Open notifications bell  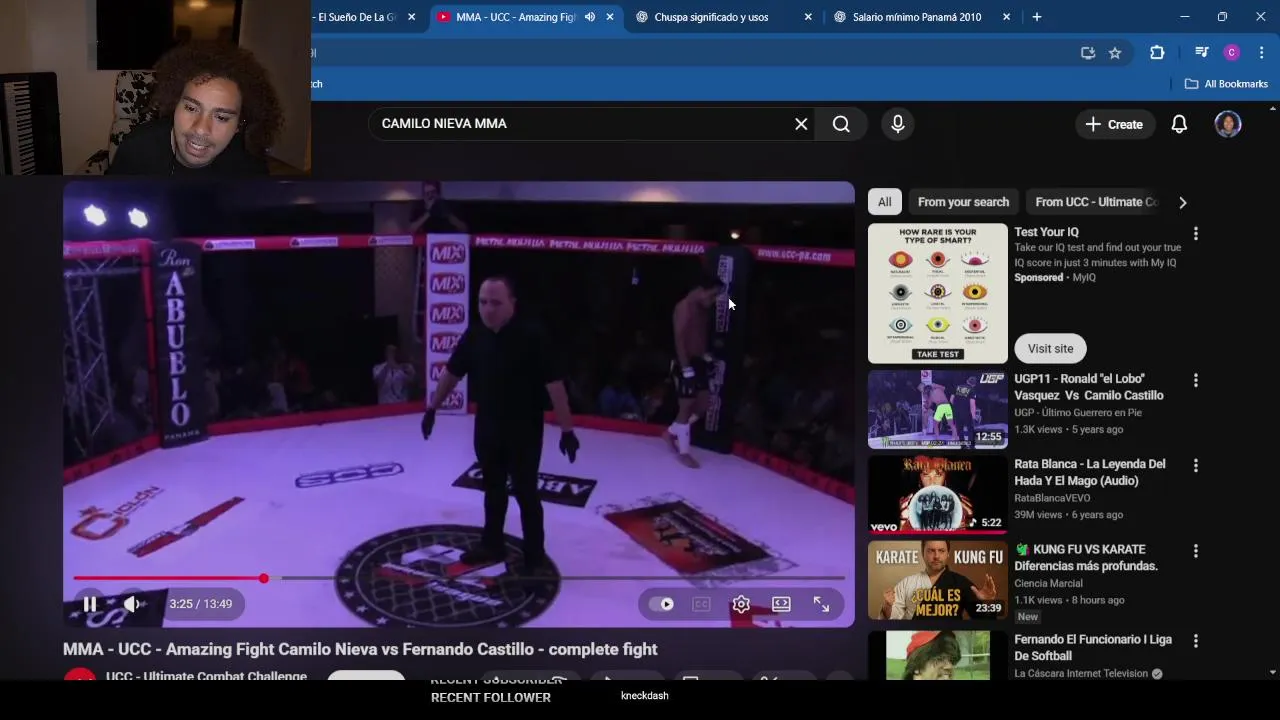click(1179, 124)
